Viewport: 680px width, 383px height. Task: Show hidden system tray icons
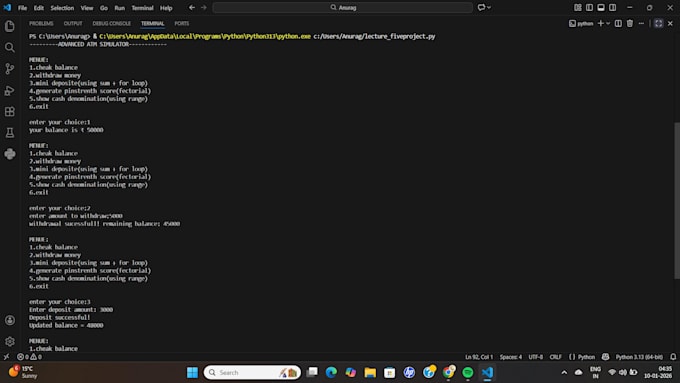coord(564,372)
